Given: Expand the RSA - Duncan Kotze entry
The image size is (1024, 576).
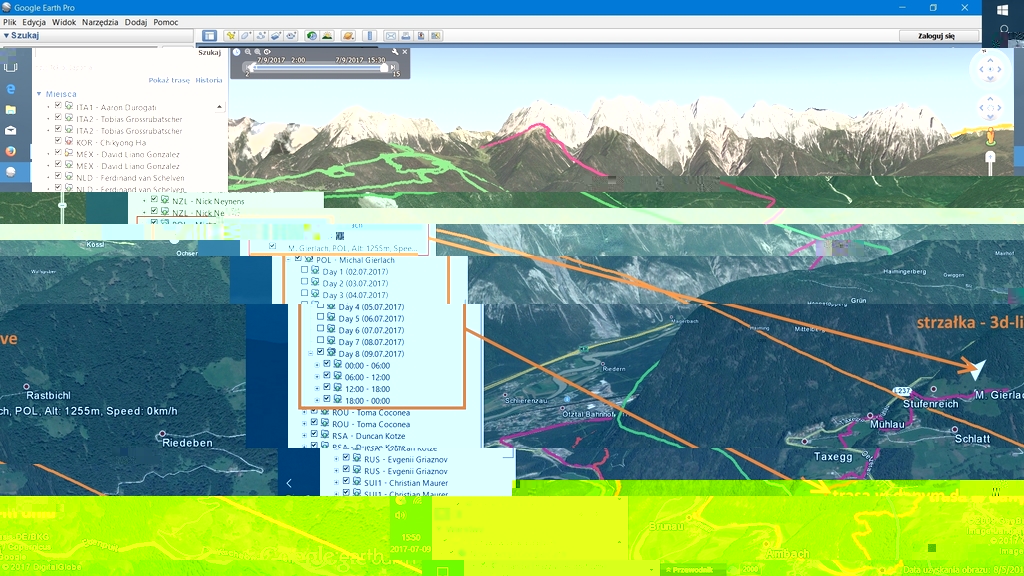Looking at the screenshot, I should [x=304, y=436].
